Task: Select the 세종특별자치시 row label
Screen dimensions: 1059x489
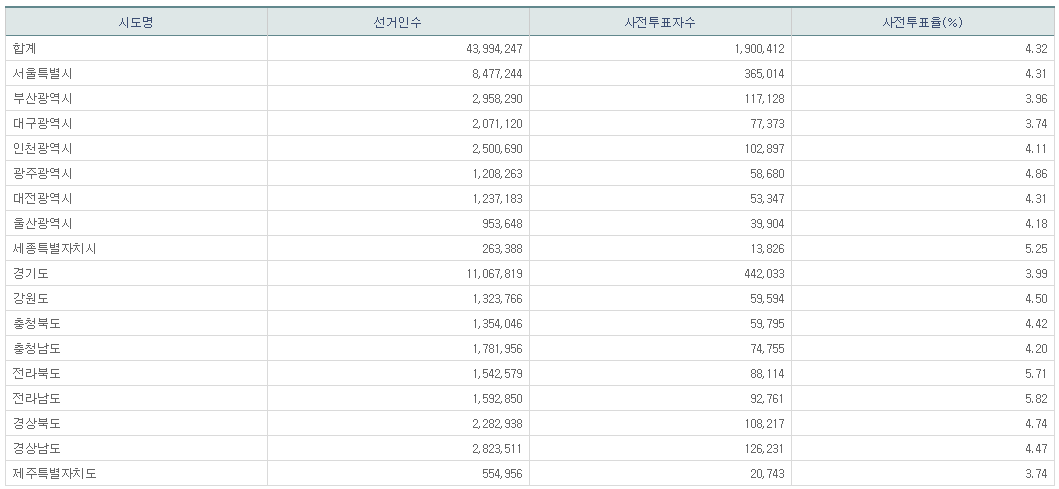Action: (54, 248)
